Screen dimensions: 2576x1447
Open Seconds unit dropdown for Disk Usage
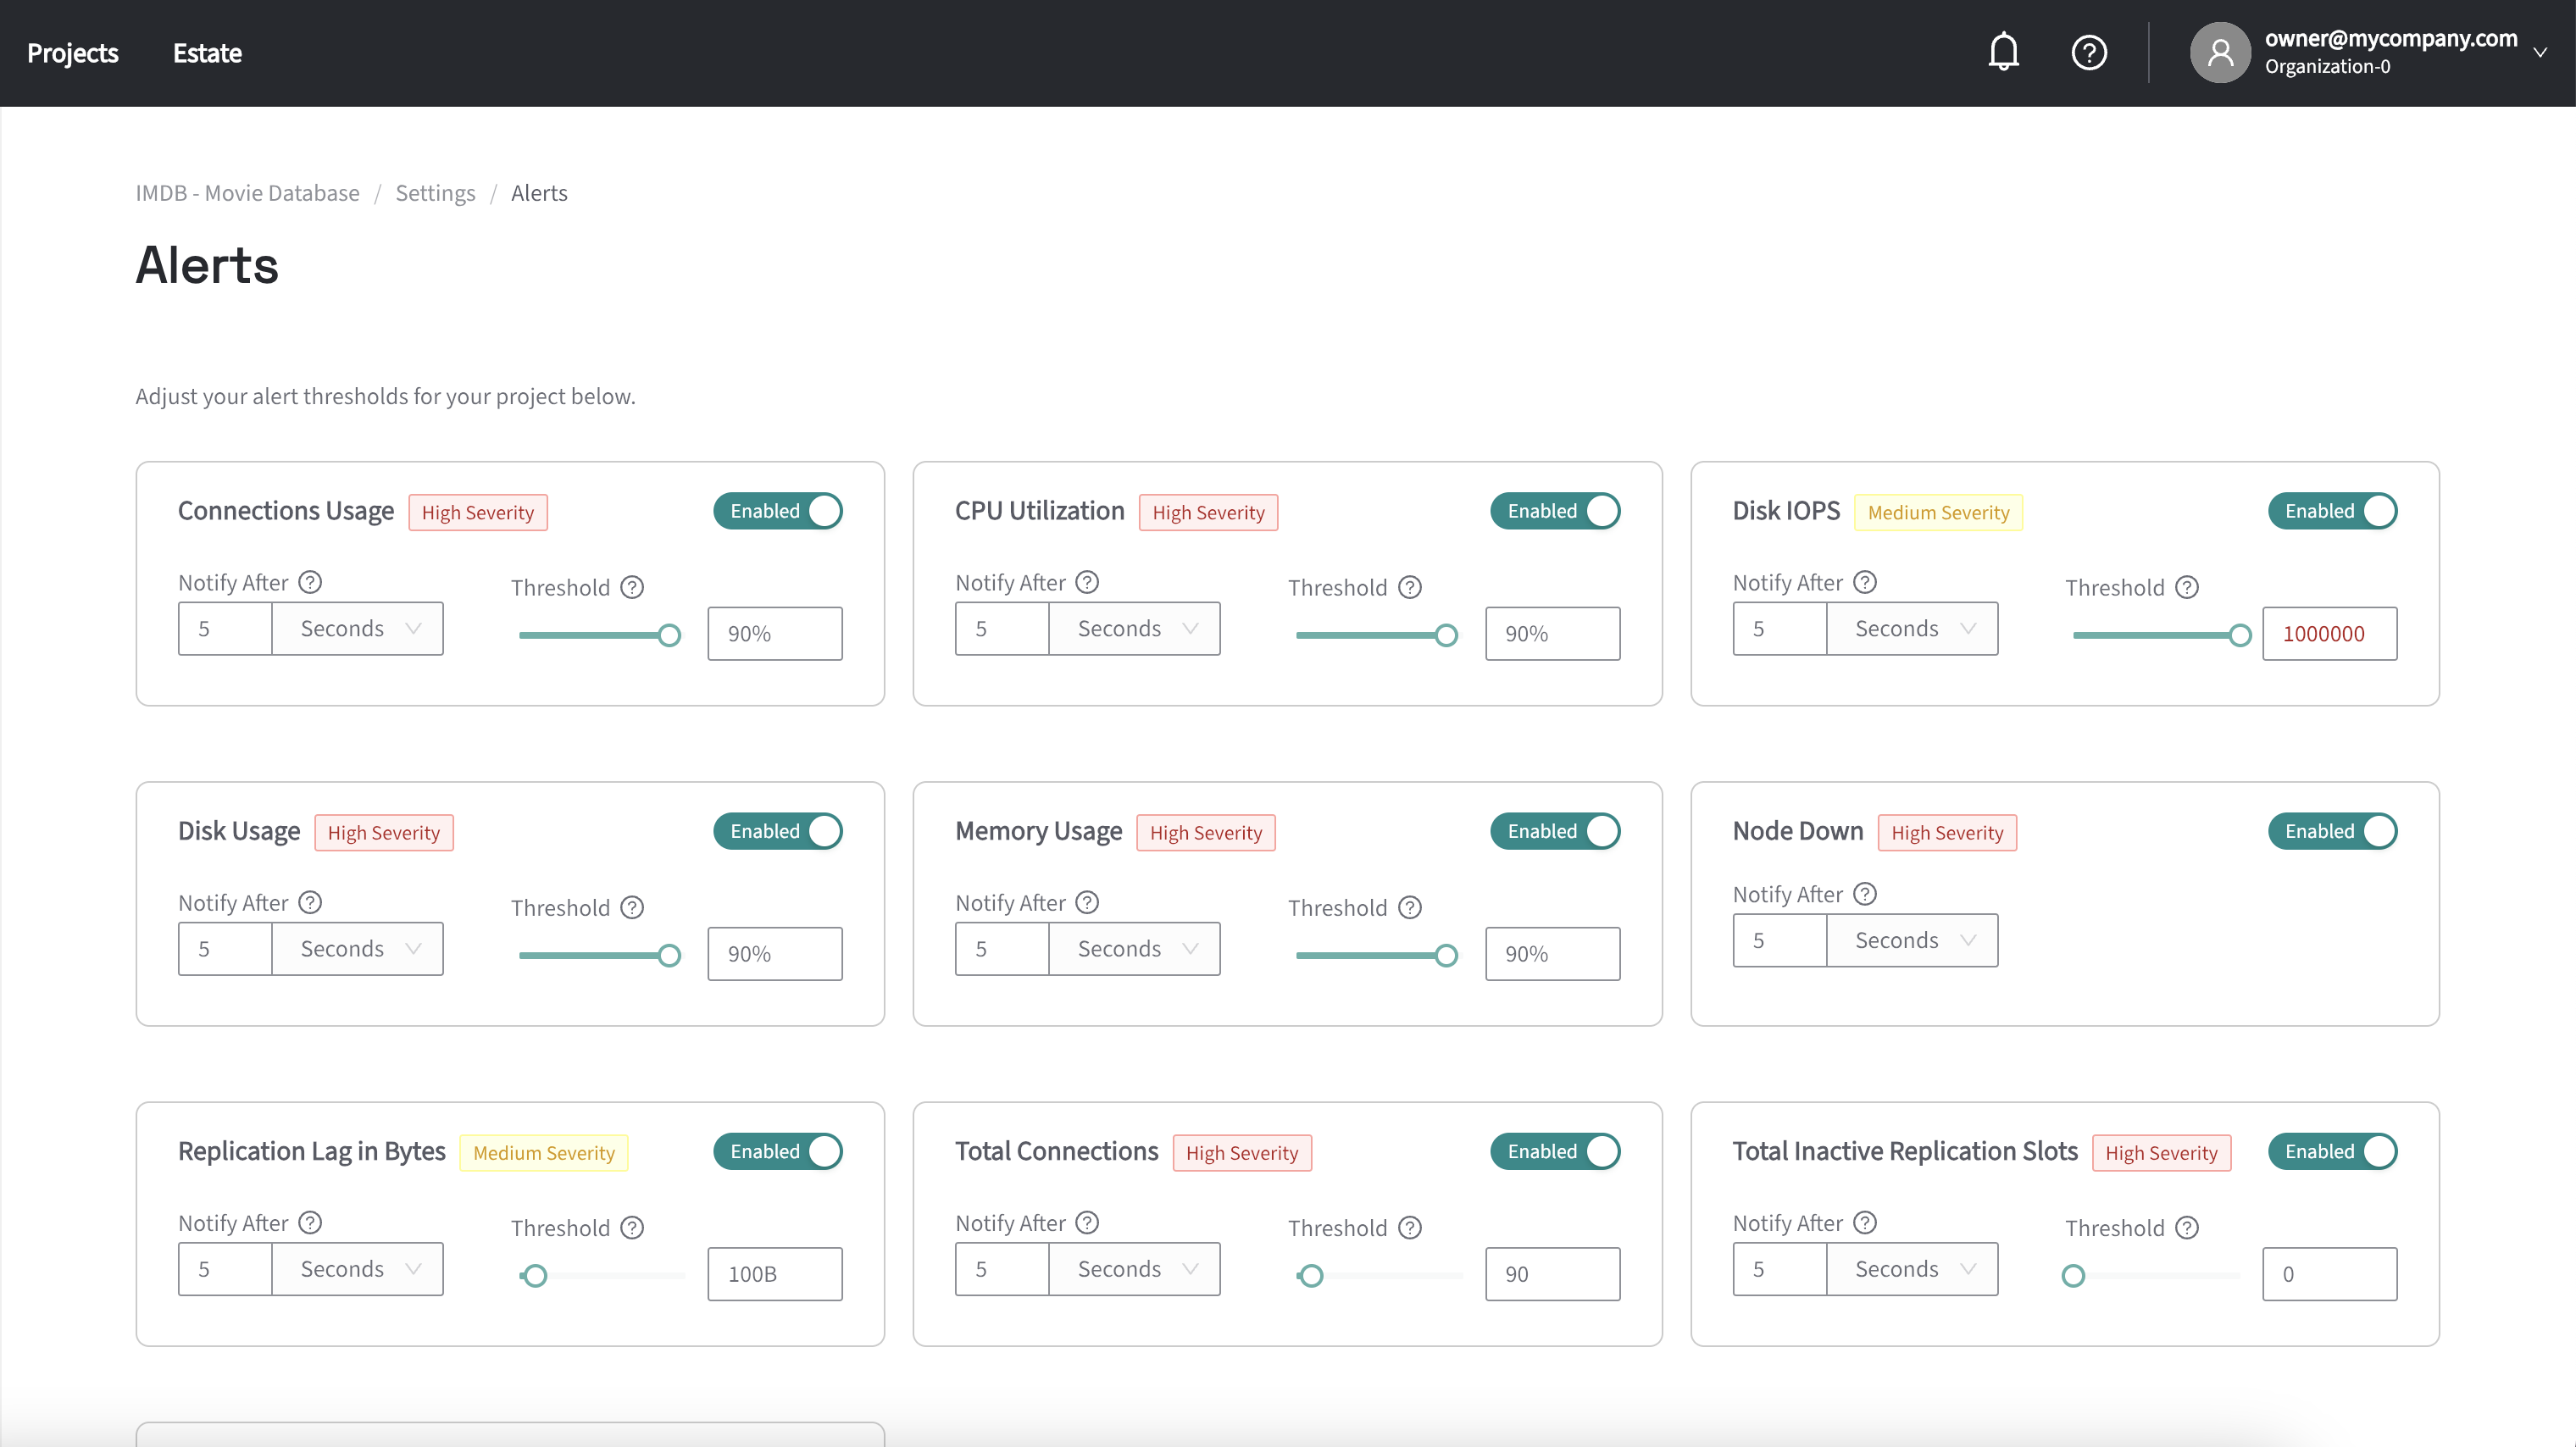pyautogui.click(x=358, y=948)
